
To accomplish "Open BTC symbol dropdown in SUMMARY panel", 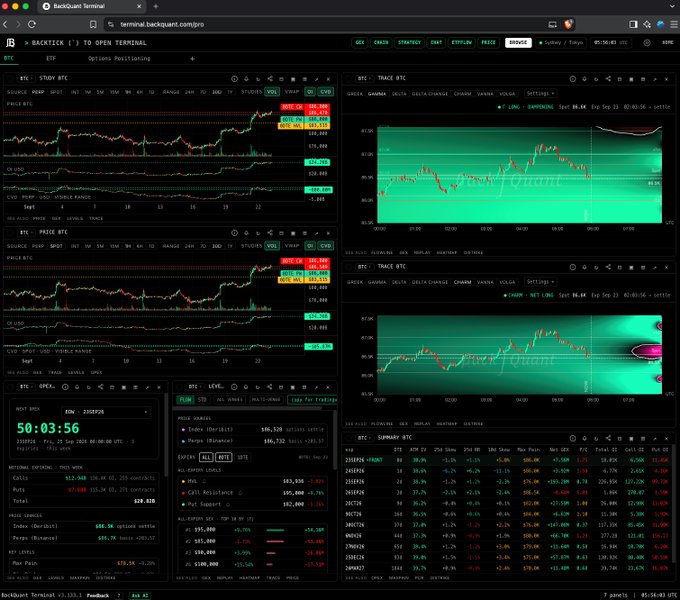I will point(363,438).
